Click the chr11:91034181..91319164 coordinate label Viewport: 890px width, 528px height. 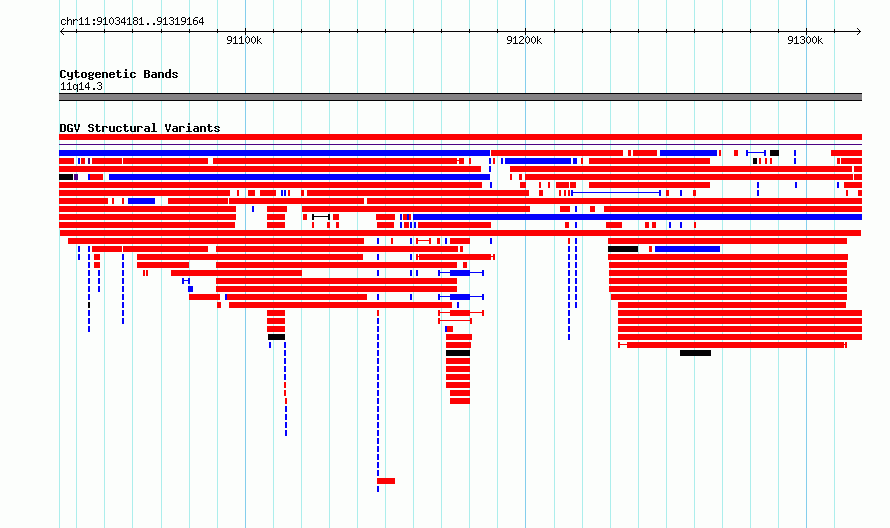[x=132, y=22]
